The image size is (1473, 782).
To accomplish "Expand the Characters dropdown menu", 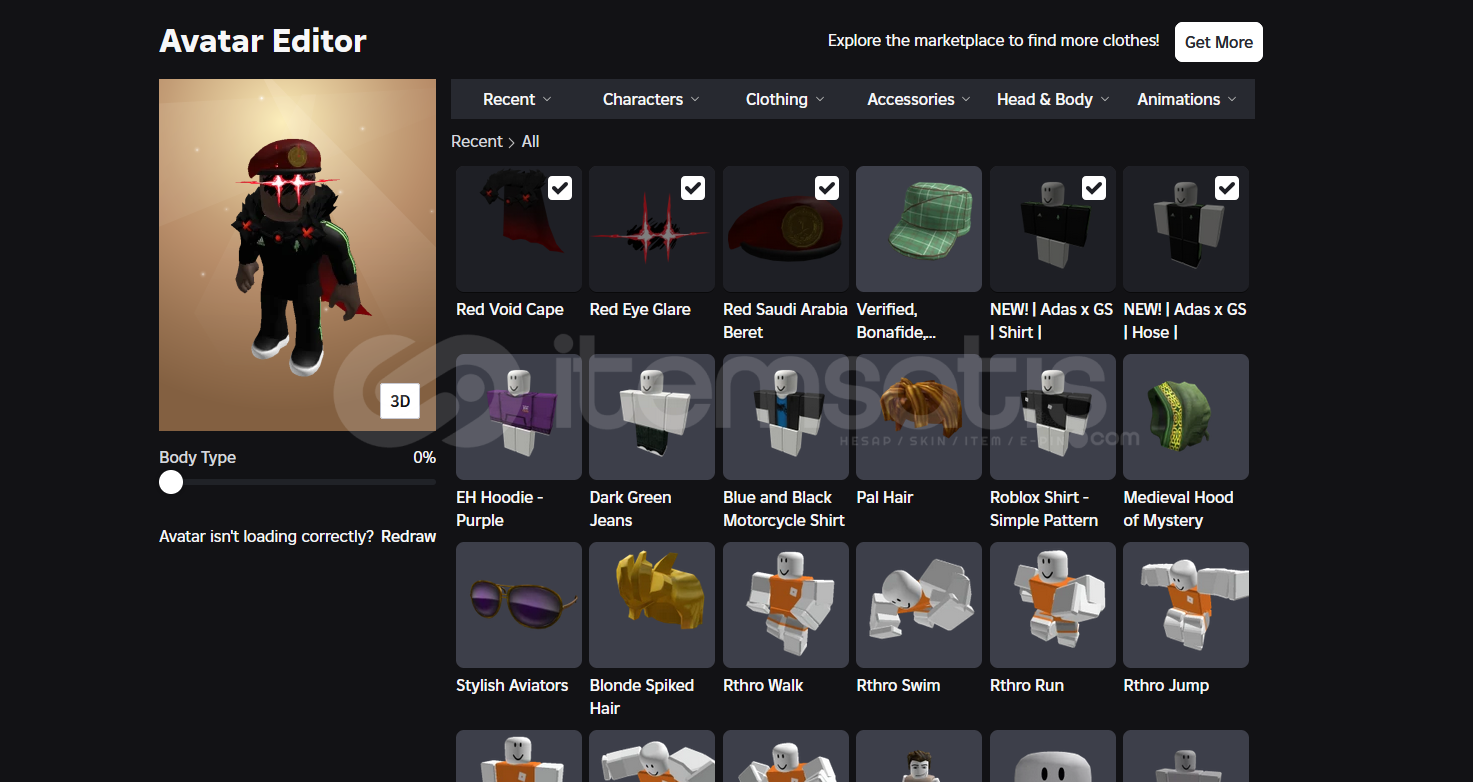I will tap(651, 99).
